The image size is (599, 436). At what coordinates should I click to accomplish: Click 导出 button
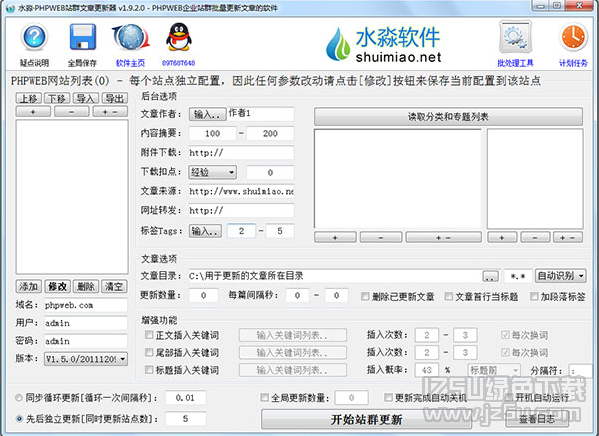(x=115, y=98)
